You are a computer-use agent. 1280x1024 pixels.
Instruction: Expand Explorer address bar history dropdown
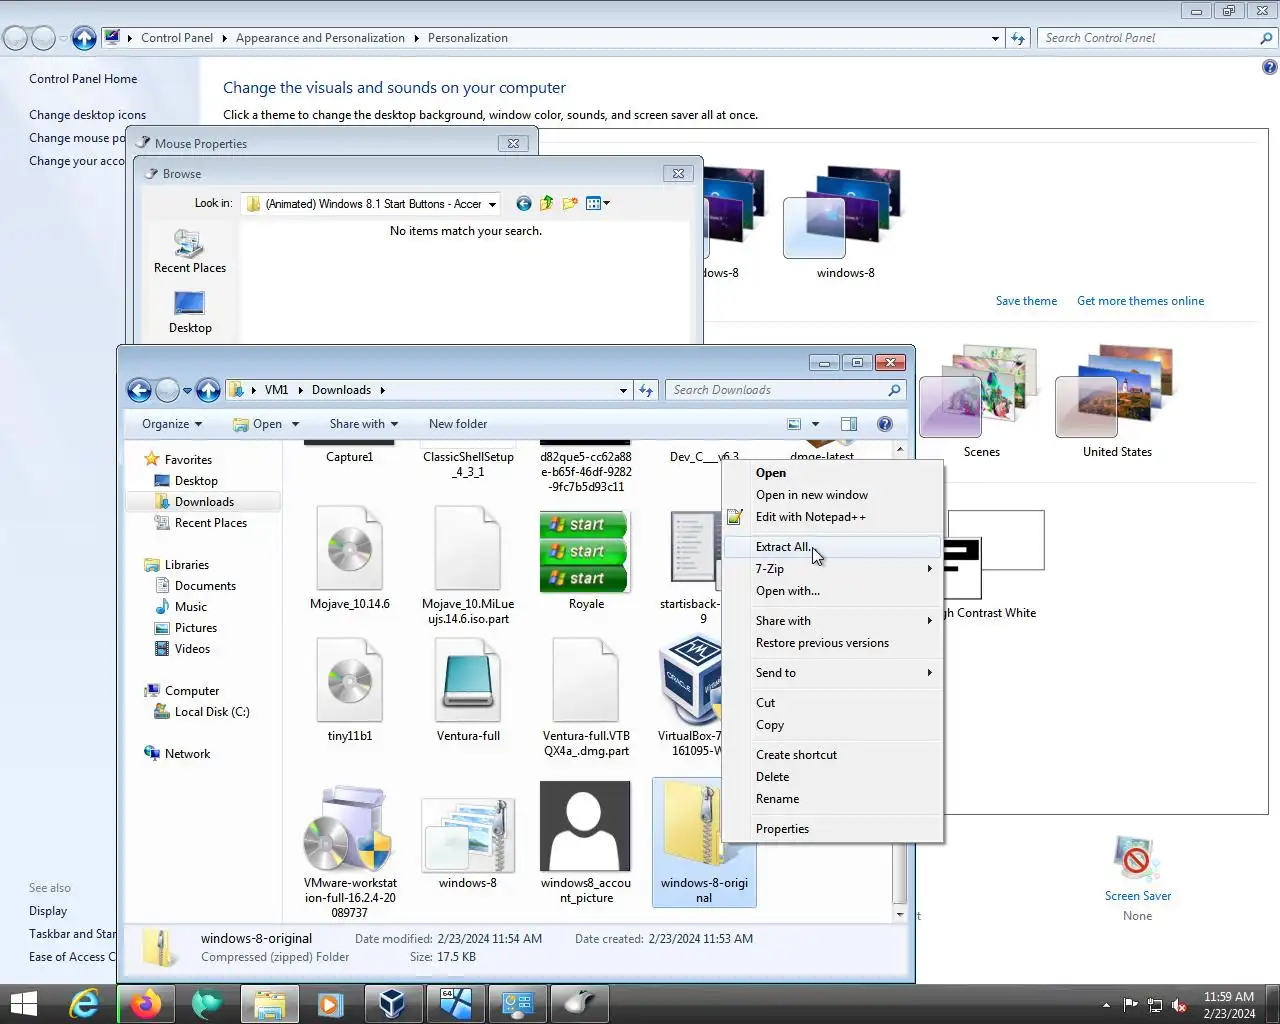click(623, 390)
